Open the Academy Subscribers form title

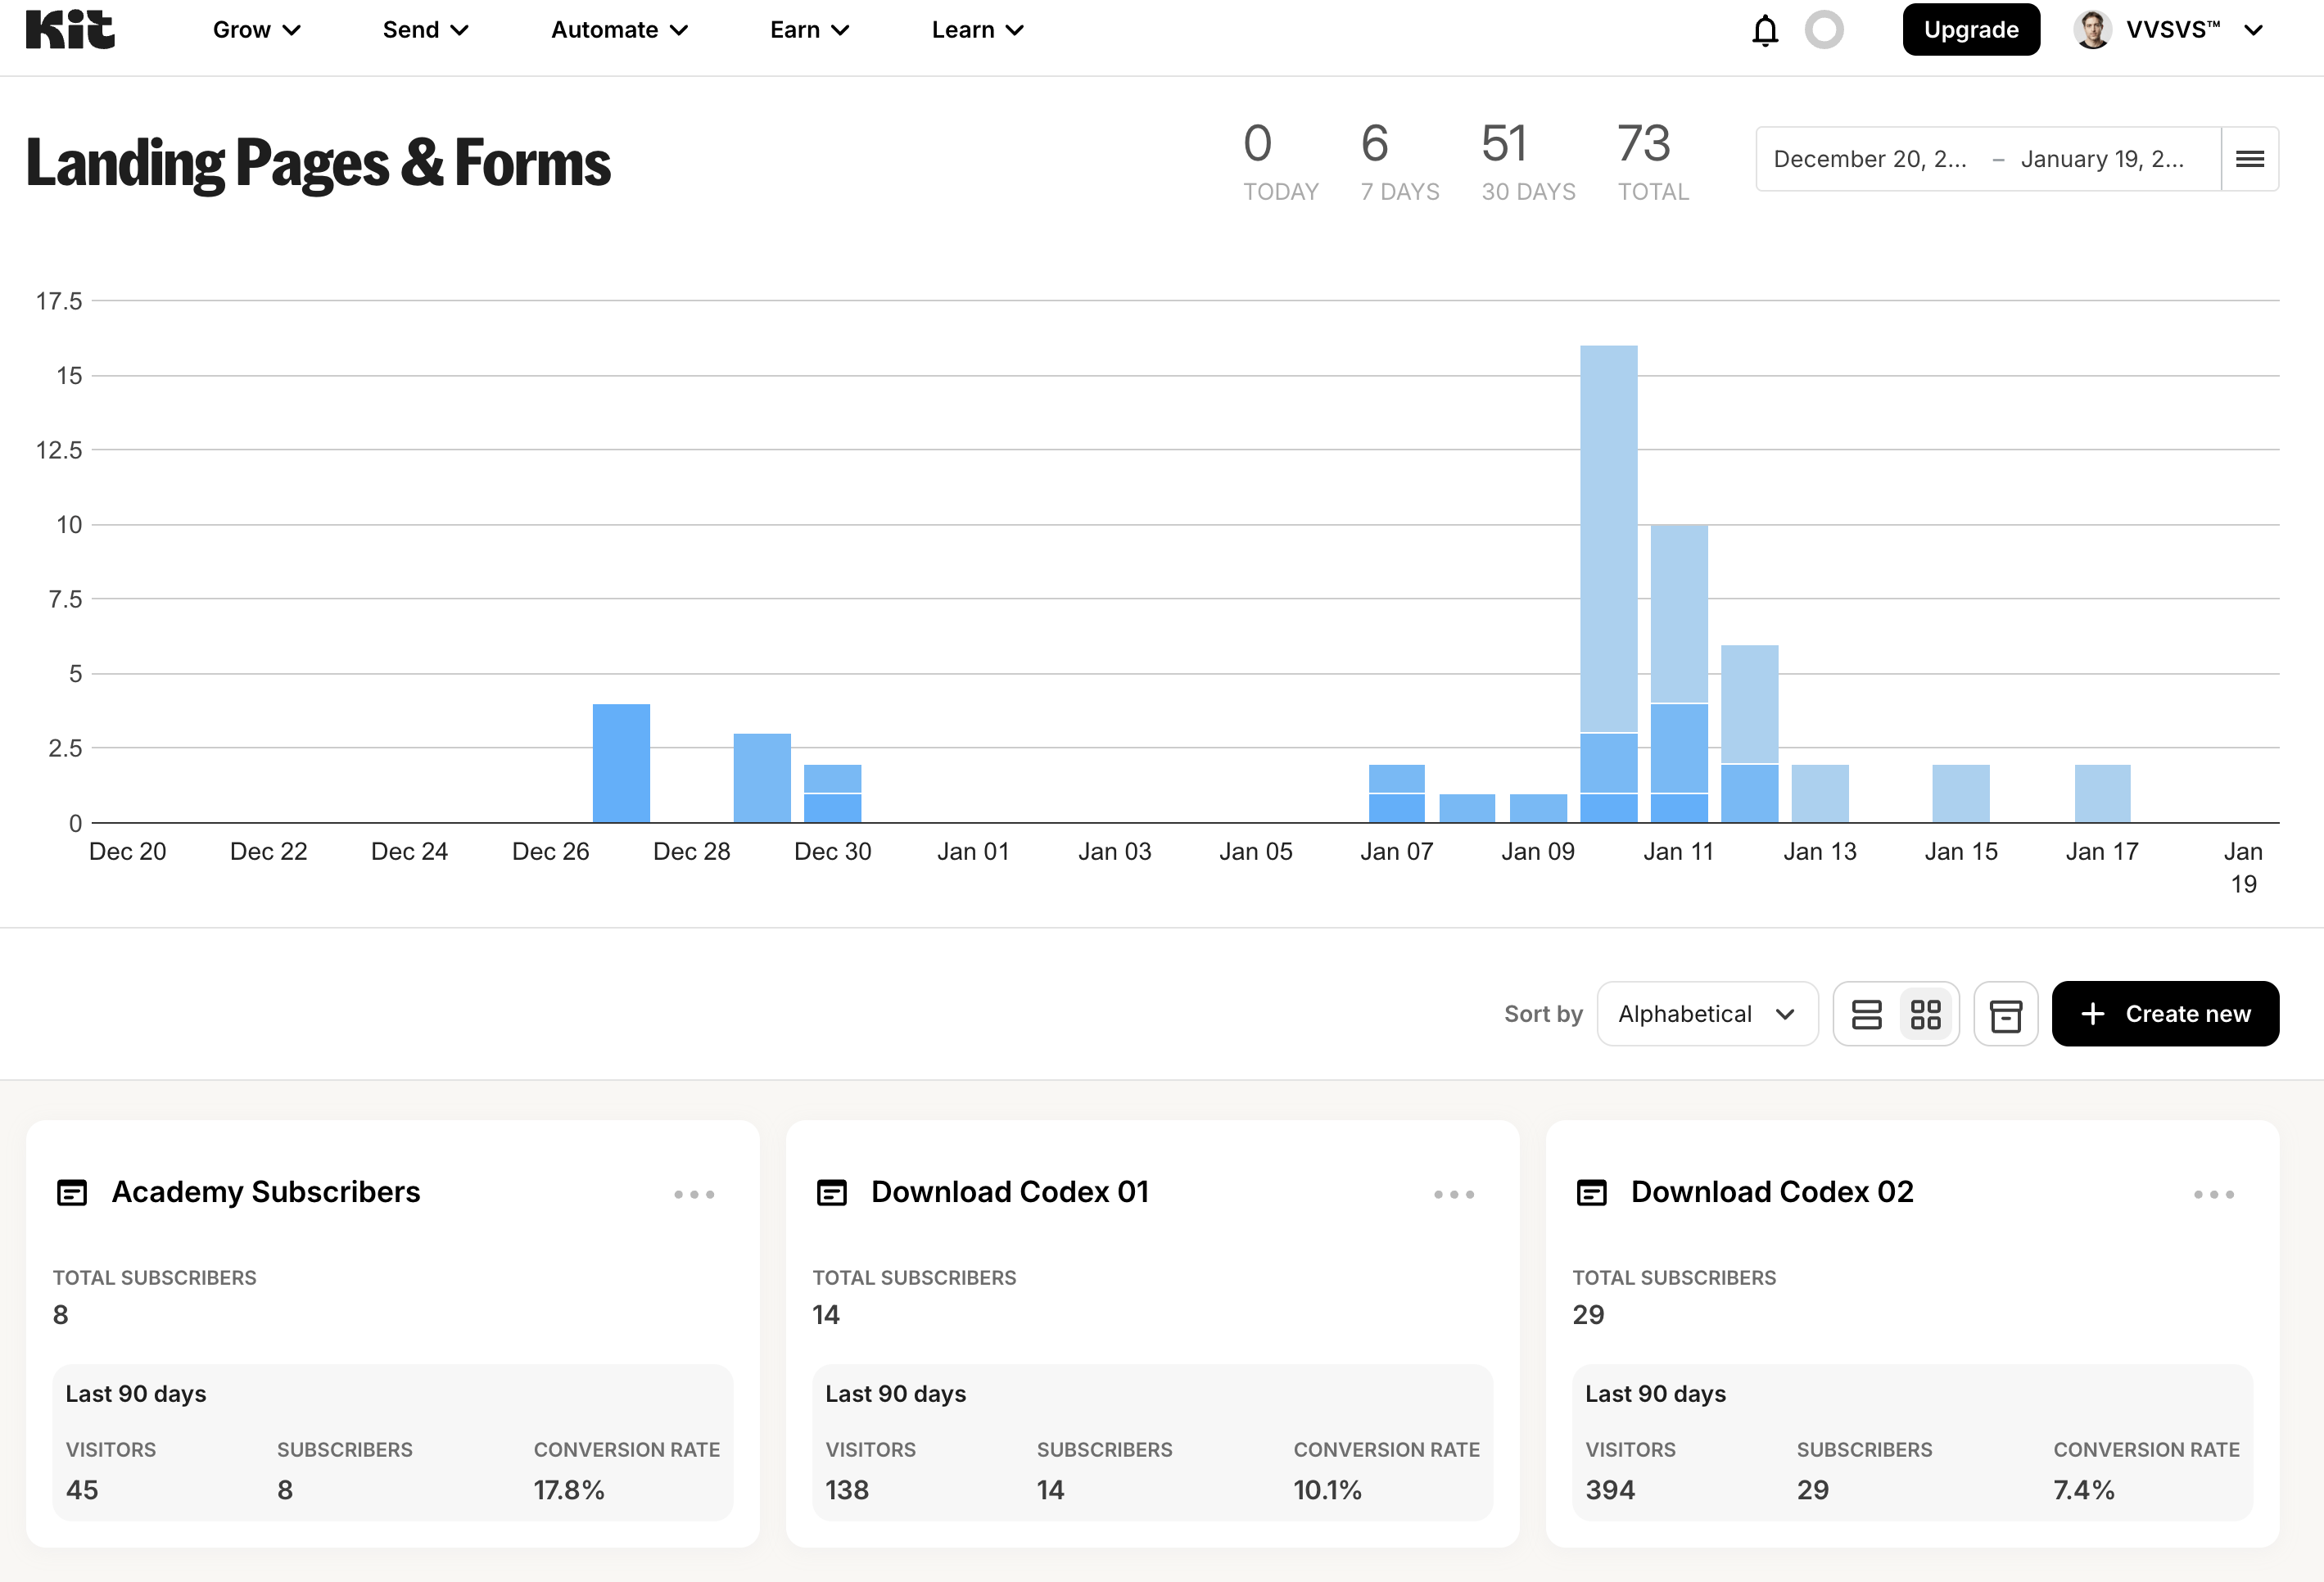[266, 1192]
